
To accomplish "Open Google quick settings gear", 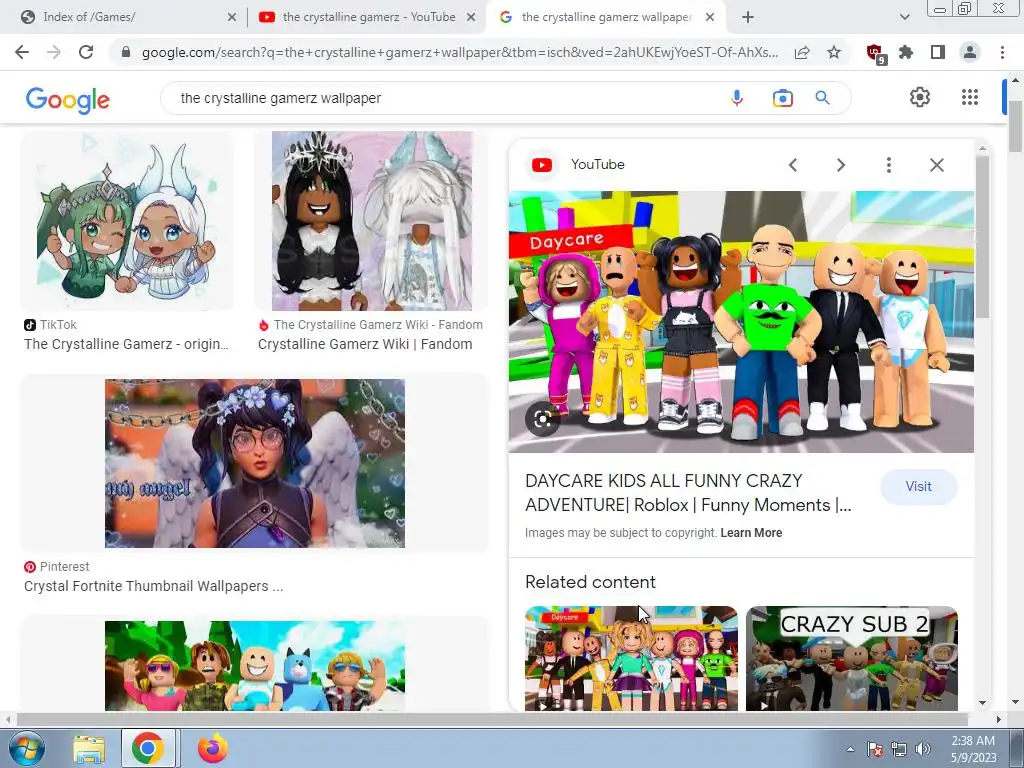I will point(920,97).
